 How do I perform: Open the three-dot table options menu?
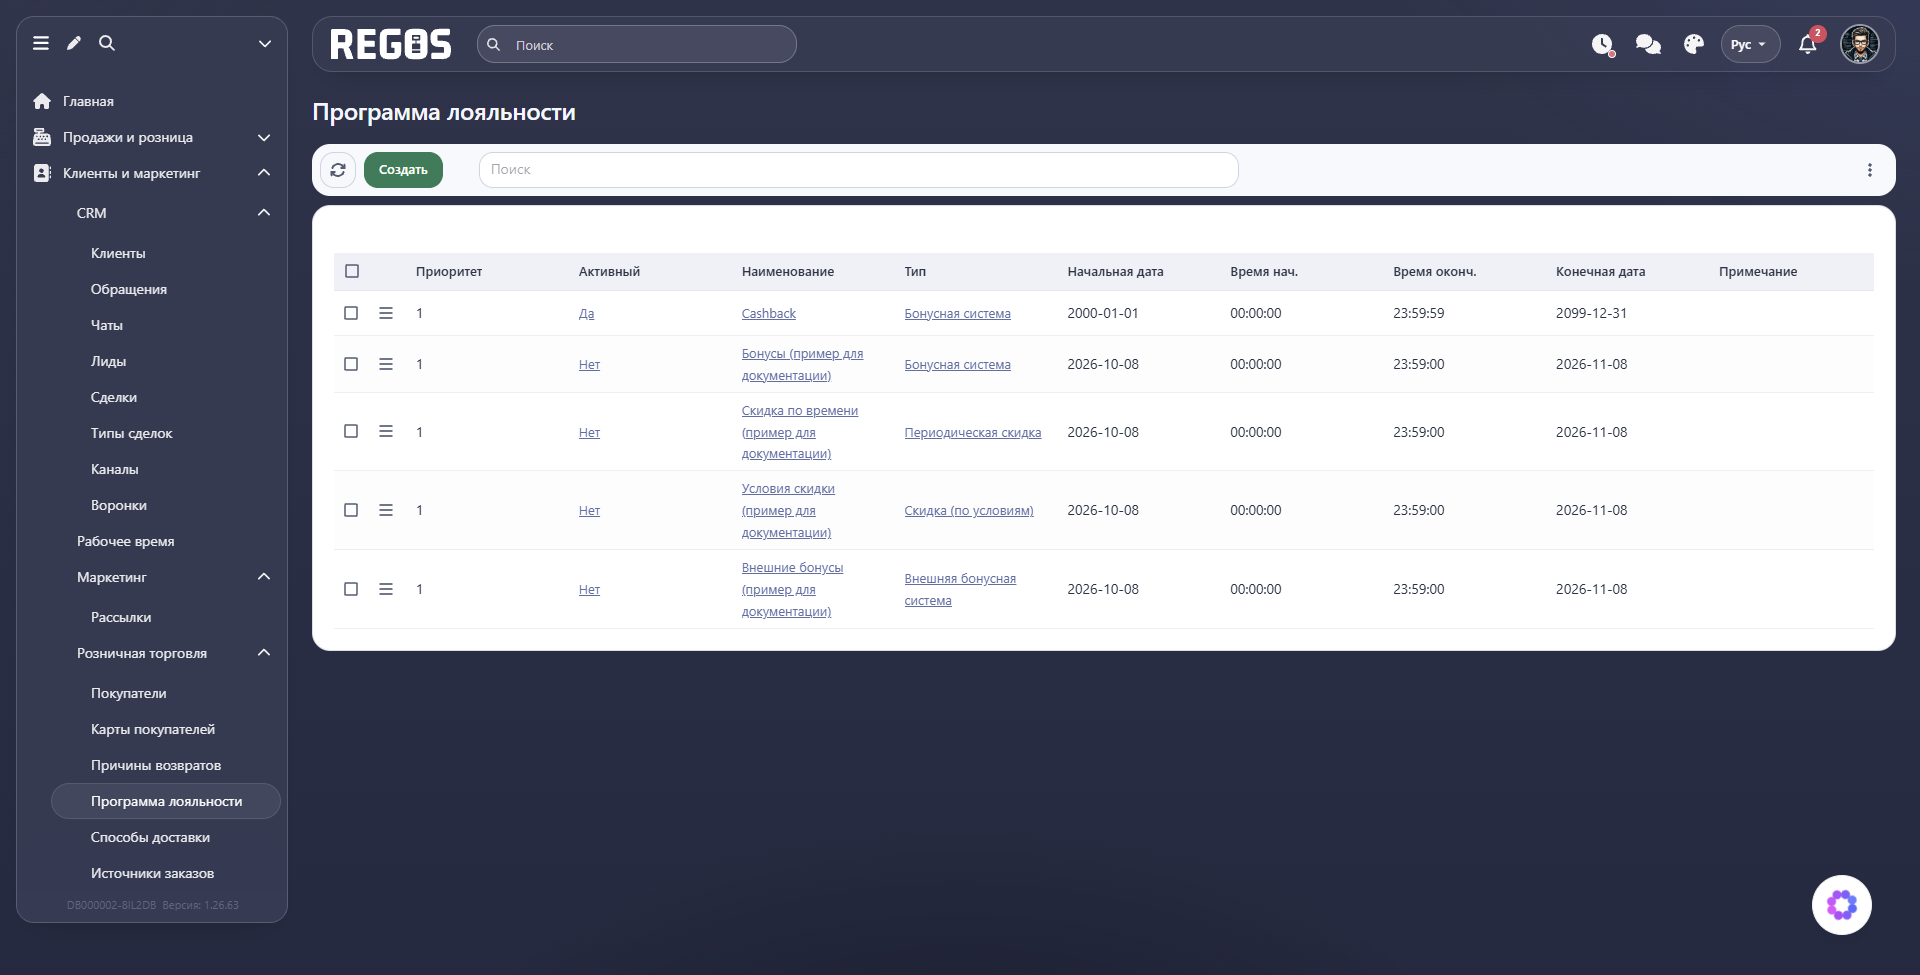pos(1870,170)
